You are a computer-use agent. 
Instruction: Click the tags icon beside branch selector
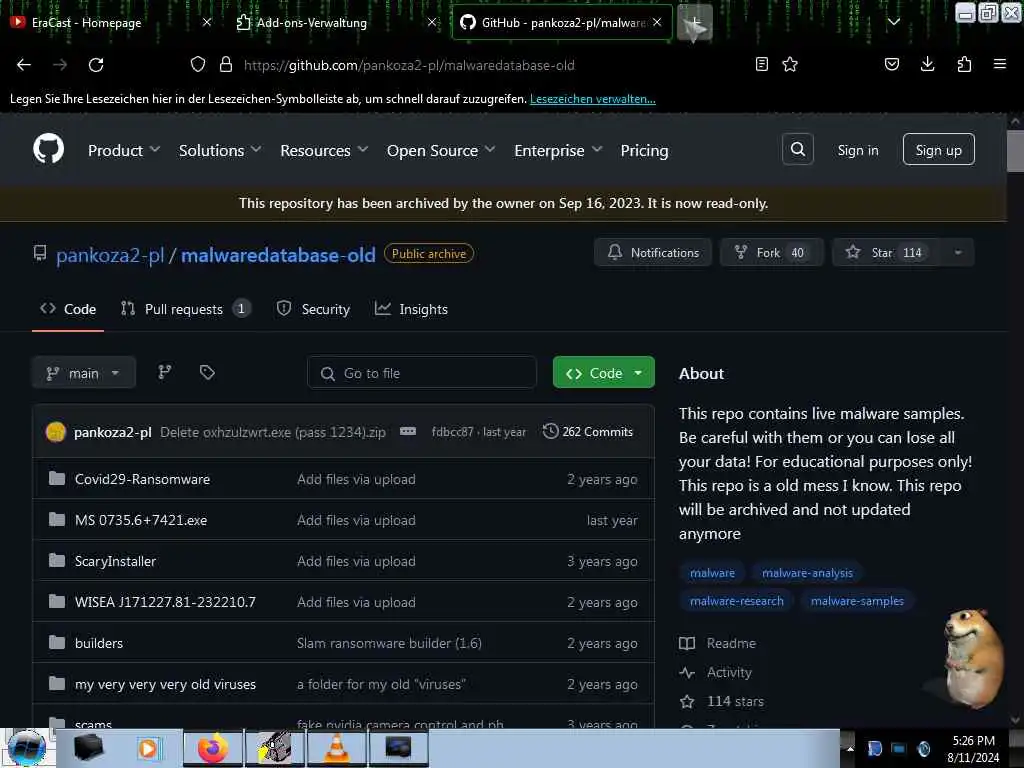click(207, 372)
